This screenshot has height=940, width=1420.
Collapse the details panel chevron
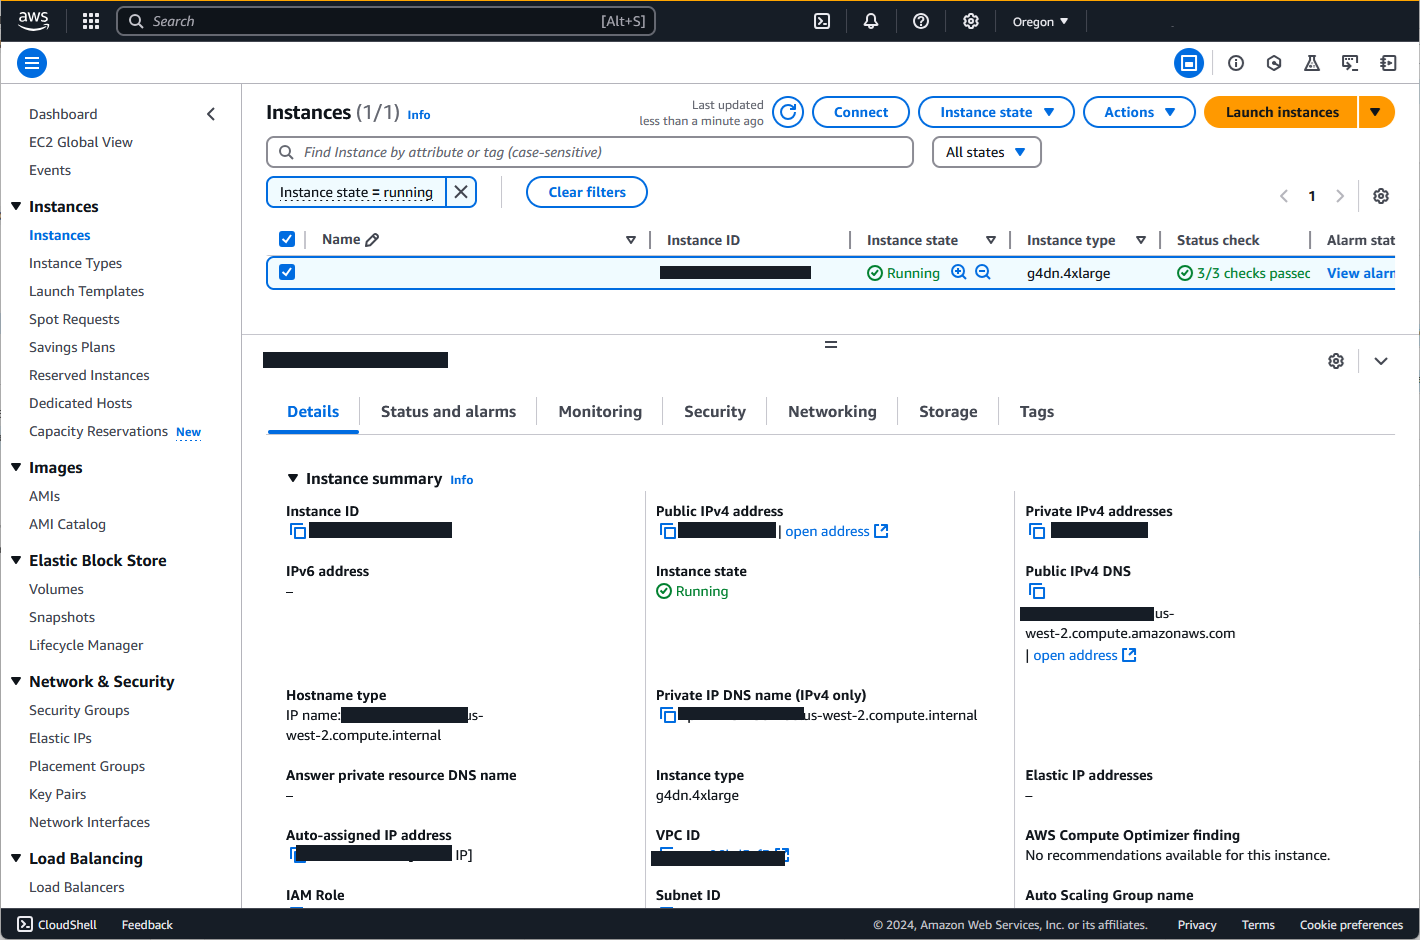[x=1381, y=361]
